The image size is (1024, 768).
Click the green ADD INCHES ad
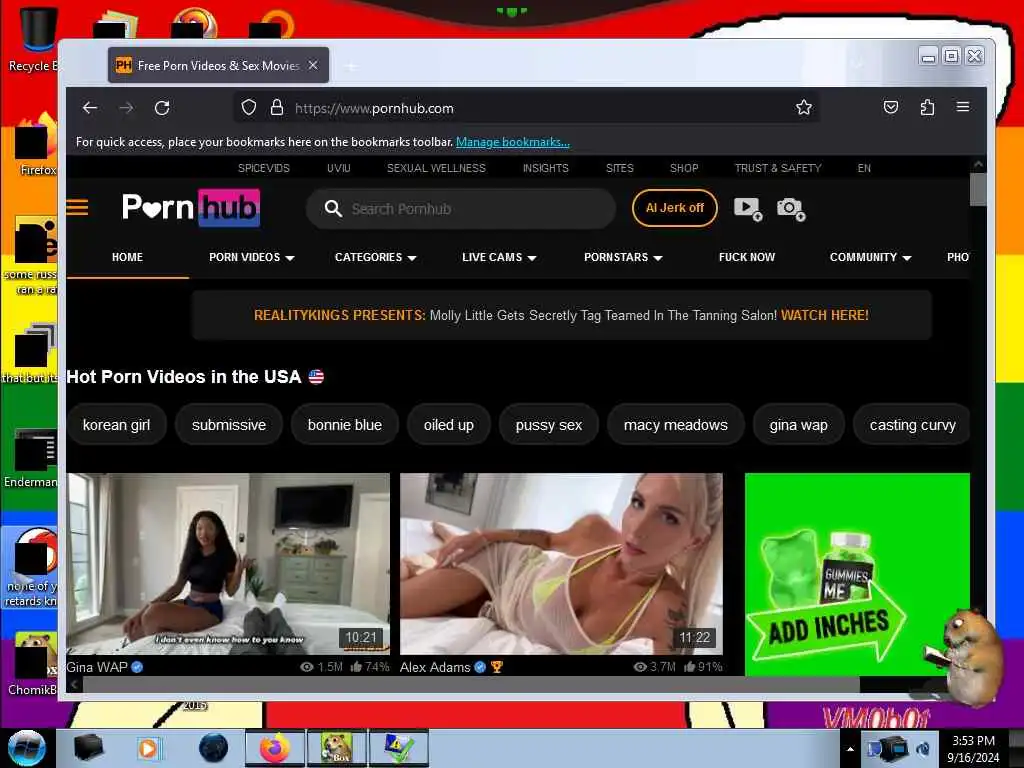click(x=857, y=575)
